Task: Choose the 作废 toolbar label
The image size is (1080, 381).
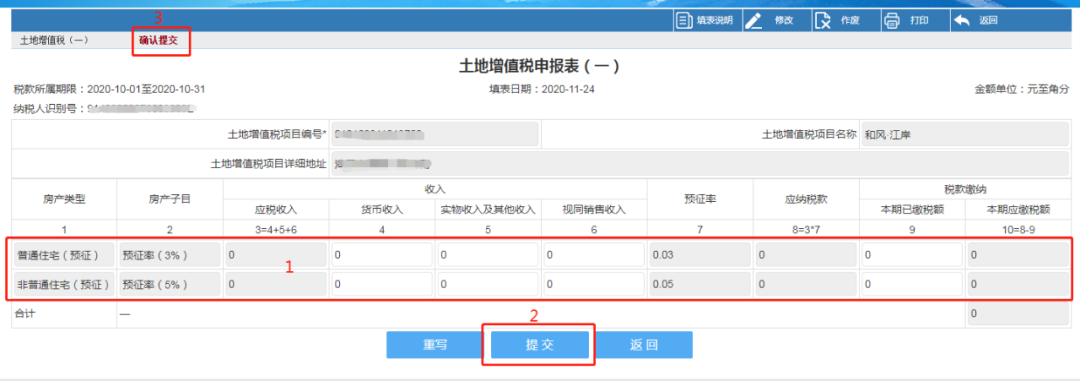Action: coord(850,21)
